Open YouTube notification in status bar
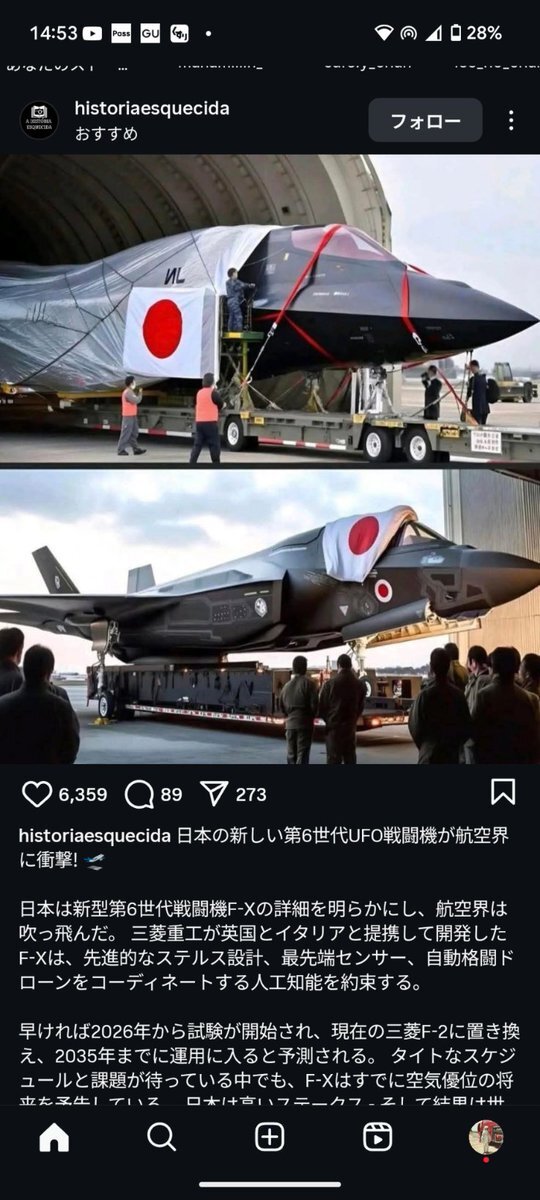This screenshot has height=1200, width=540. click(x=92, y=33)
